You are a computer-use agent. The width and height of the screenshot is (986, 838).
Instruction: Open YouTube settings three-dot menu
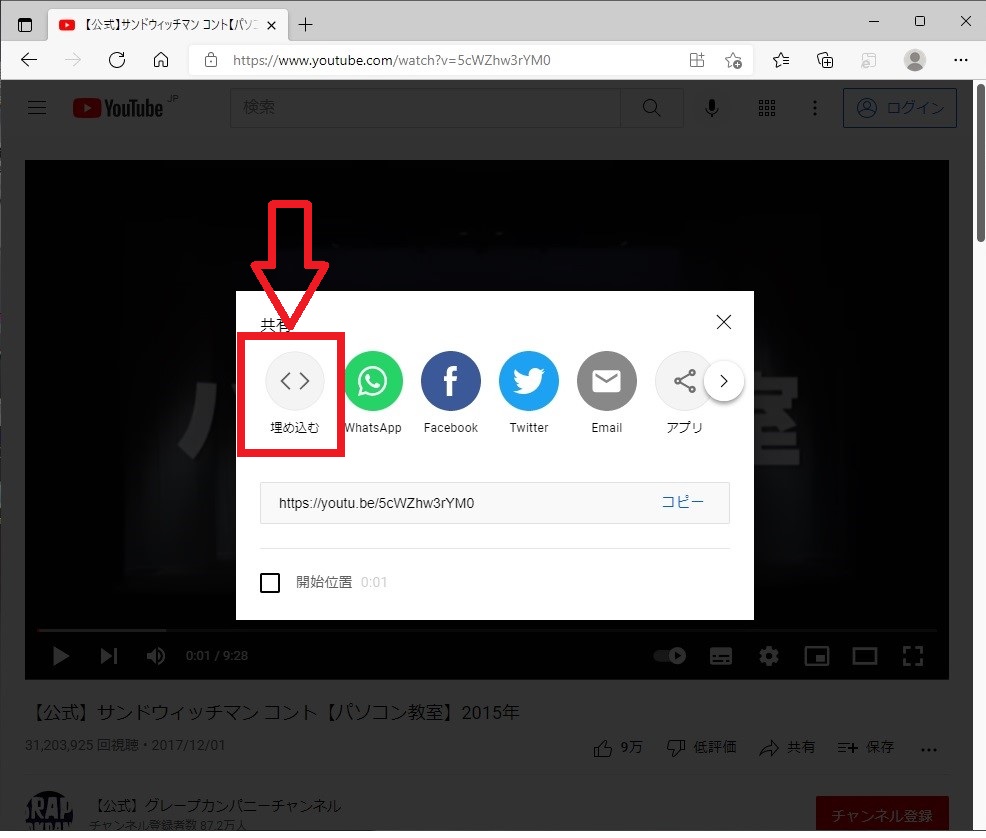pyautogui.click(x=815, y=108)
